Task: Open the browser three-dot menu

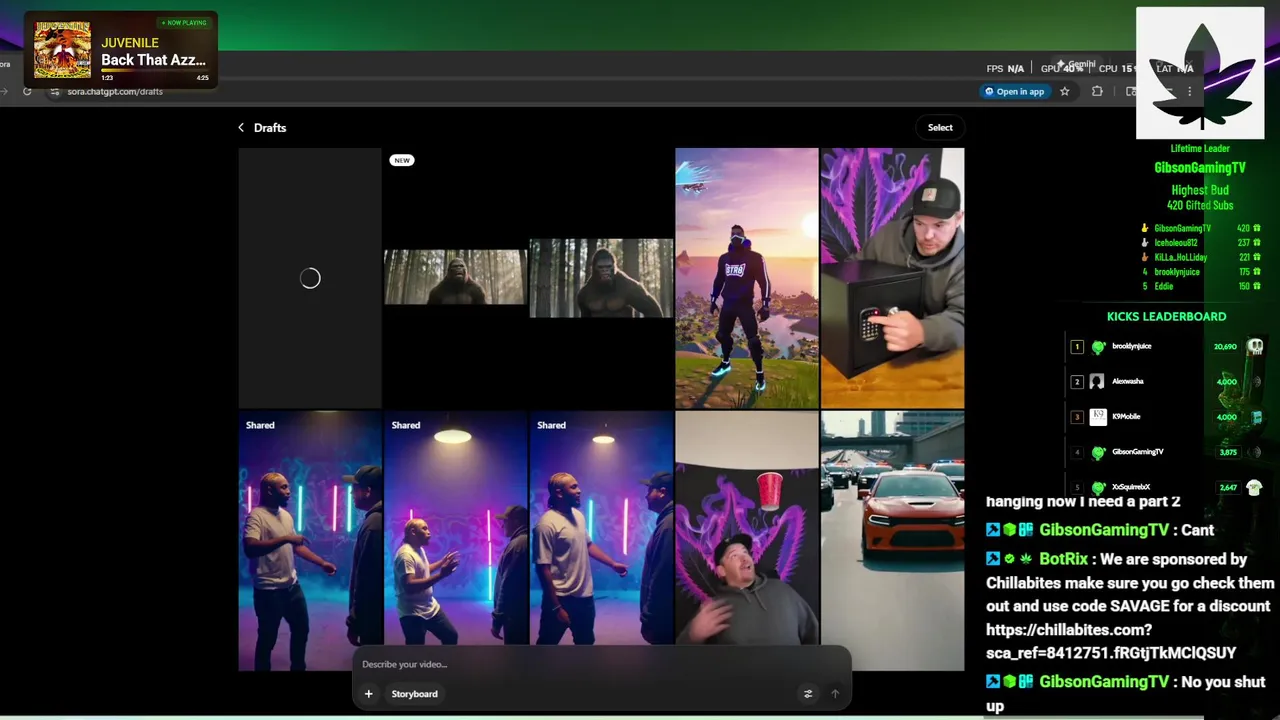Action: (1190, 91)
